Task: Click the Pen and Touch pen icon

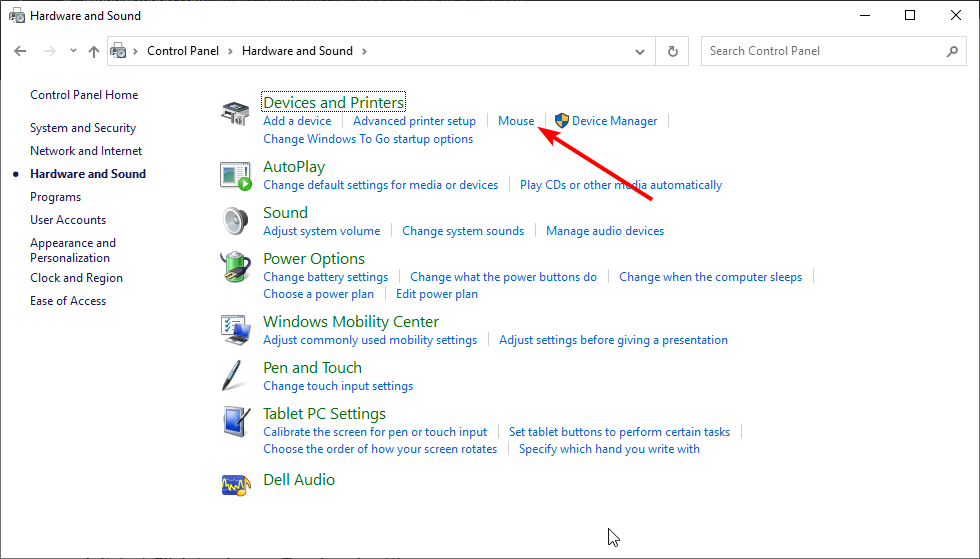Action: [x=232, y=375]
